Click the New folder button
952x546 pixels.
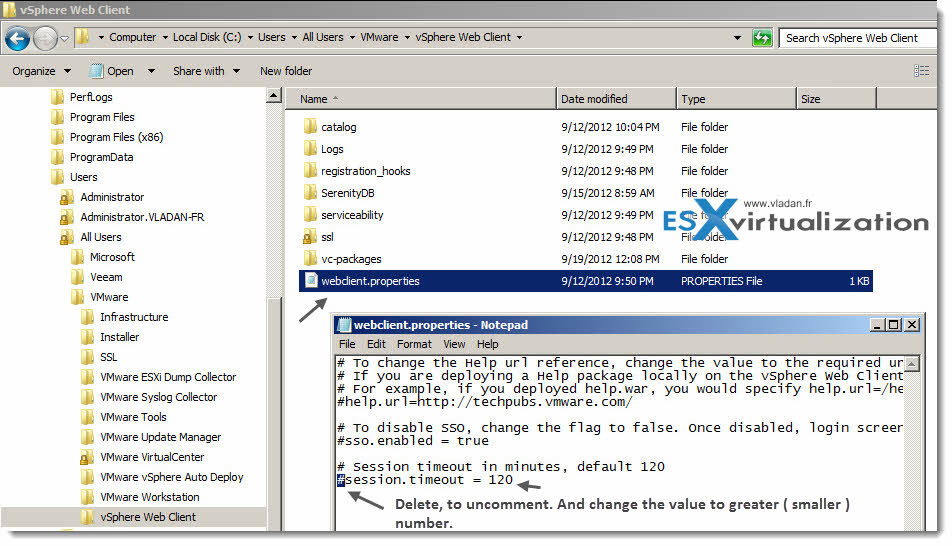tap(286, 71)
